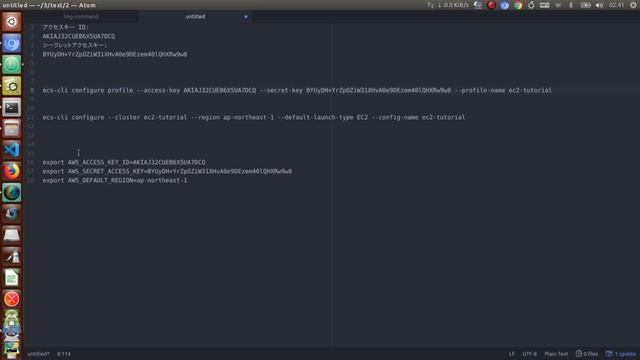
Task: Click line number 8 in the gutter
Action: 32,90
